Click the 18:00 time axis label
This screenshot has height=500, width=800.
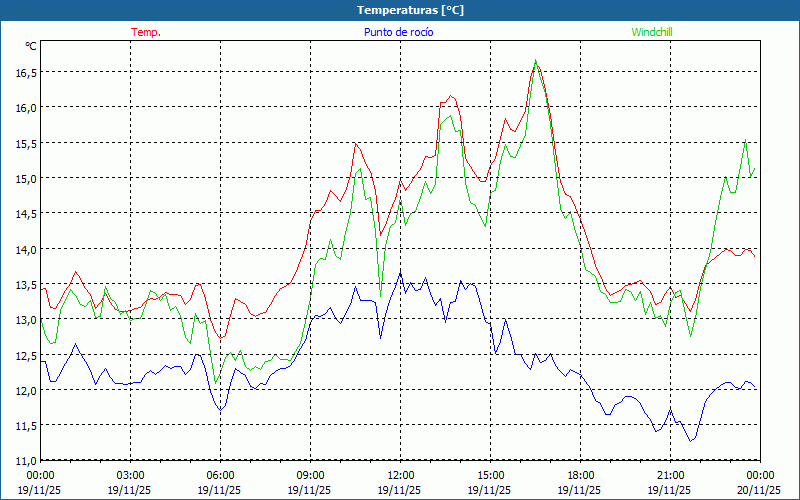click(580, 475)
